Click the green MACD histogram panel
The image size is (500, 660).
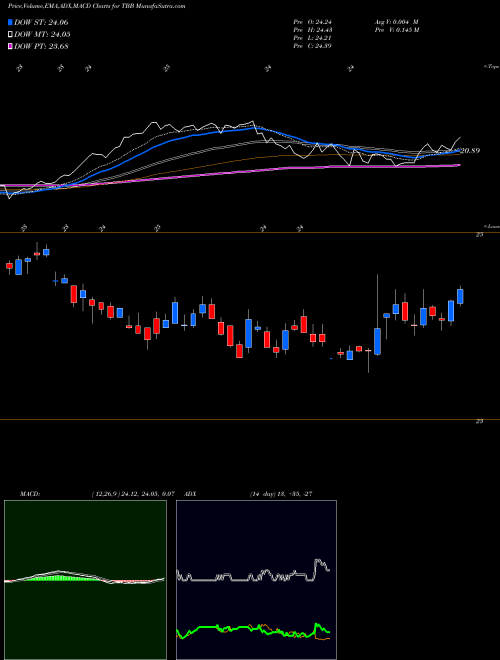(x=85, y=580)
